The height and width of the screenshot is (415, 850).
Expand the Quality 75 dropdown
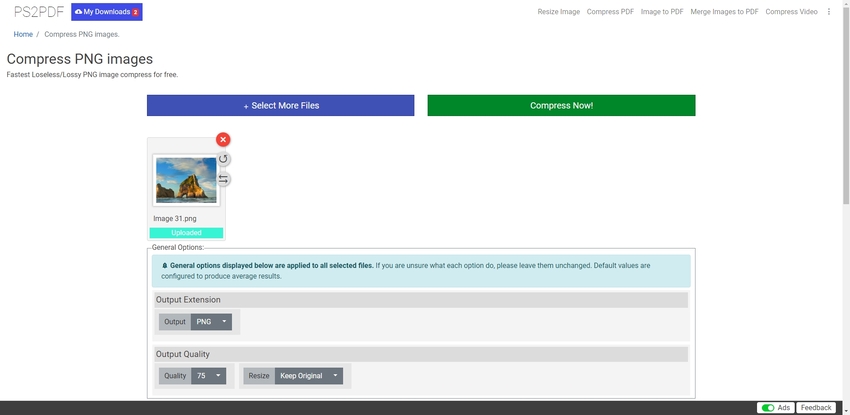pyautogui.click(x=208, y=376)
